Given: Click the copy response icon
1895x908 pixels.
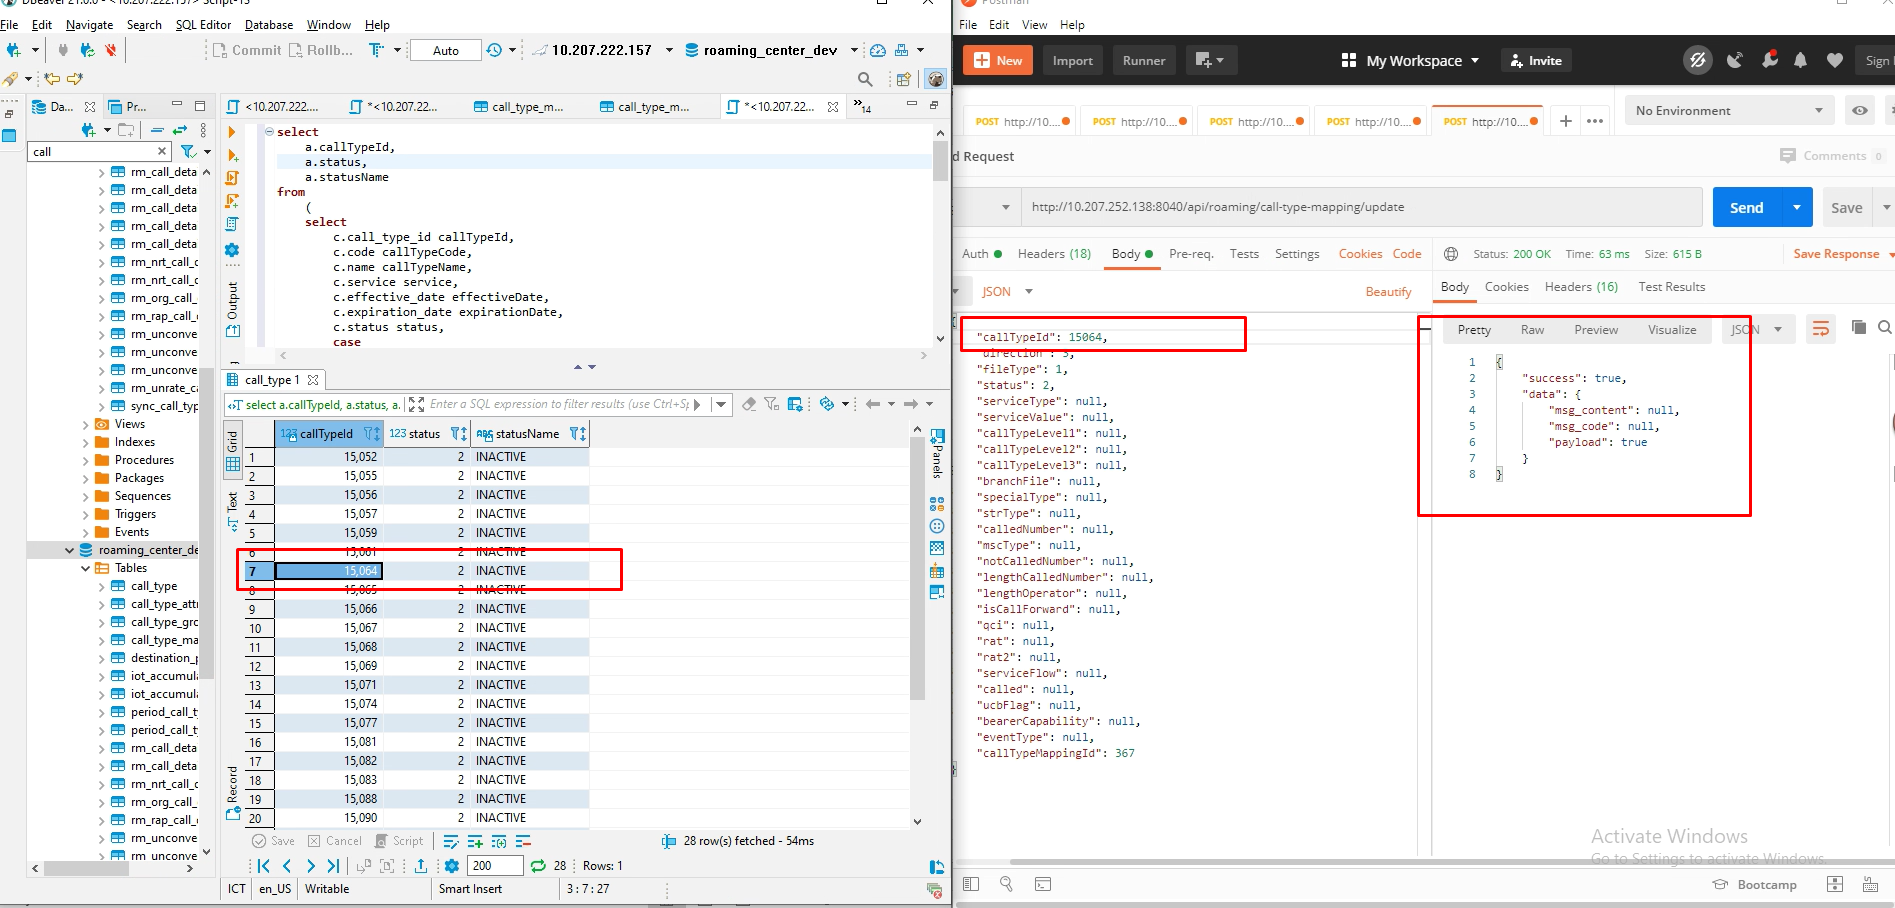Looking at the screenshot, I should (1858, 328).
